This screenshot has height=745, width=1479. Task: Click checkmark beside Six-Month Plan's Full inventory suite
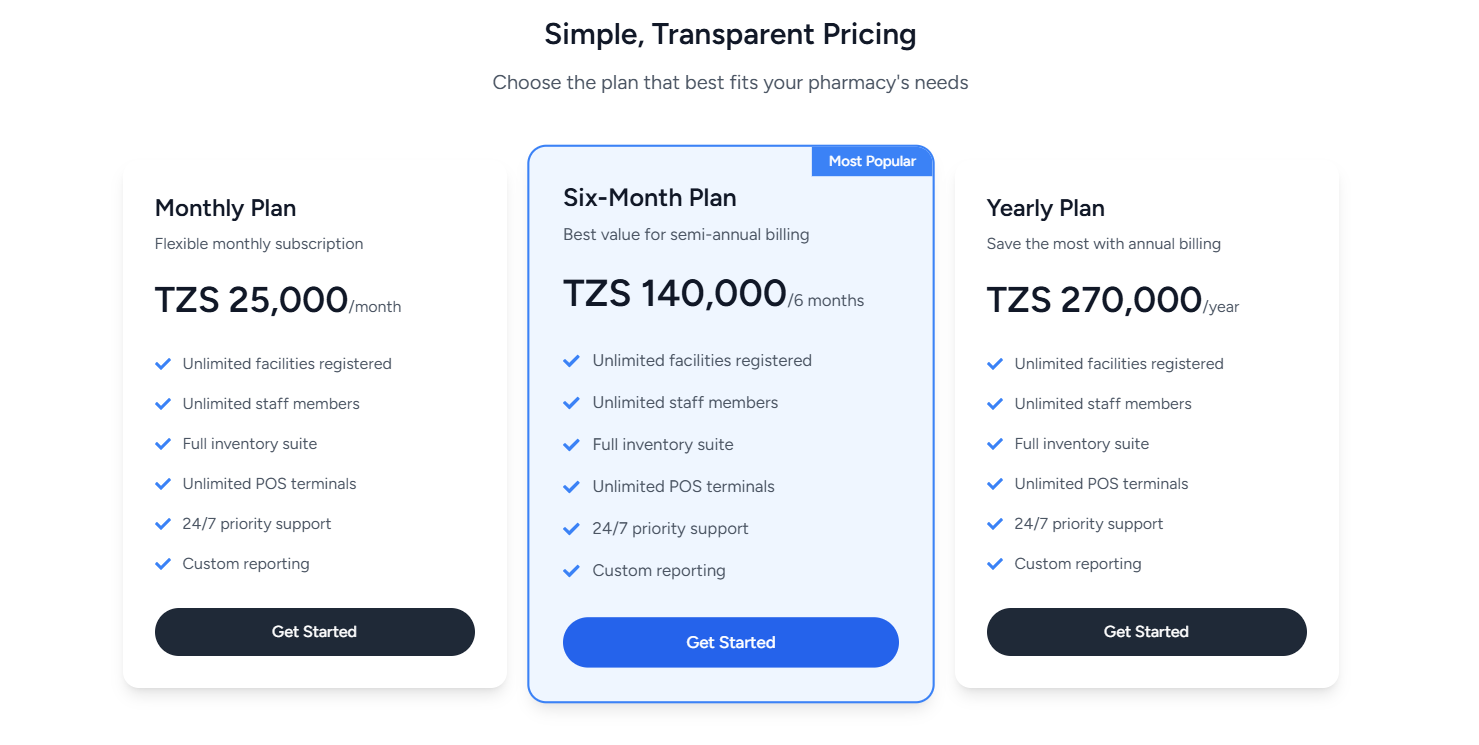coord(571,445)
